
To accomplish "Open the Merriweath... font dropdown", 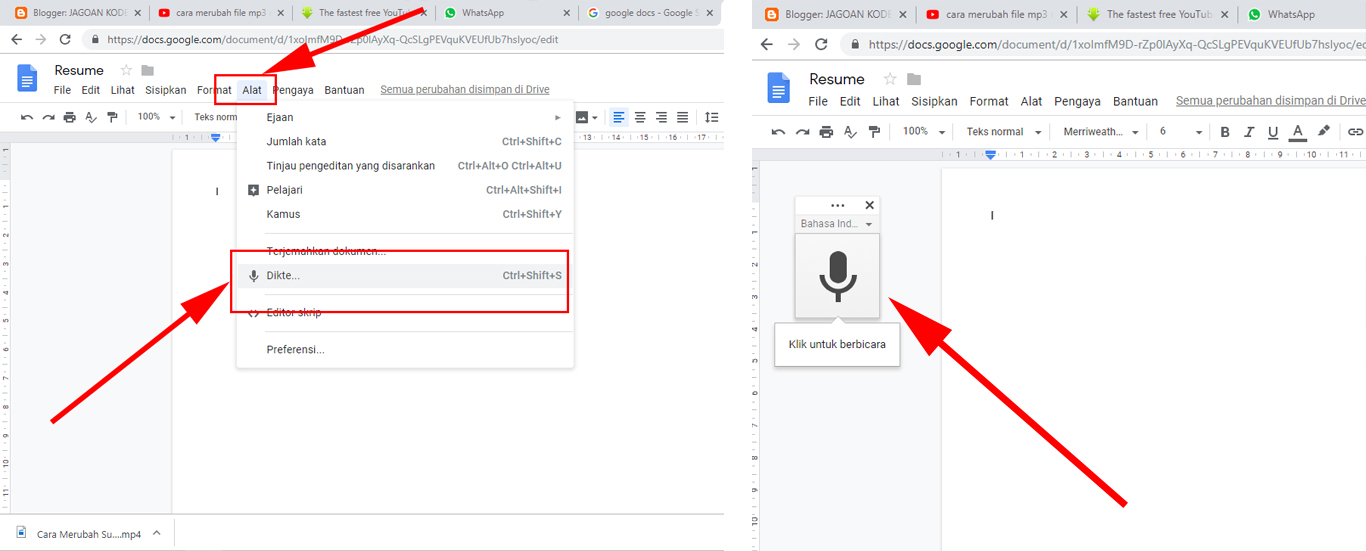I will [1100, 131].
